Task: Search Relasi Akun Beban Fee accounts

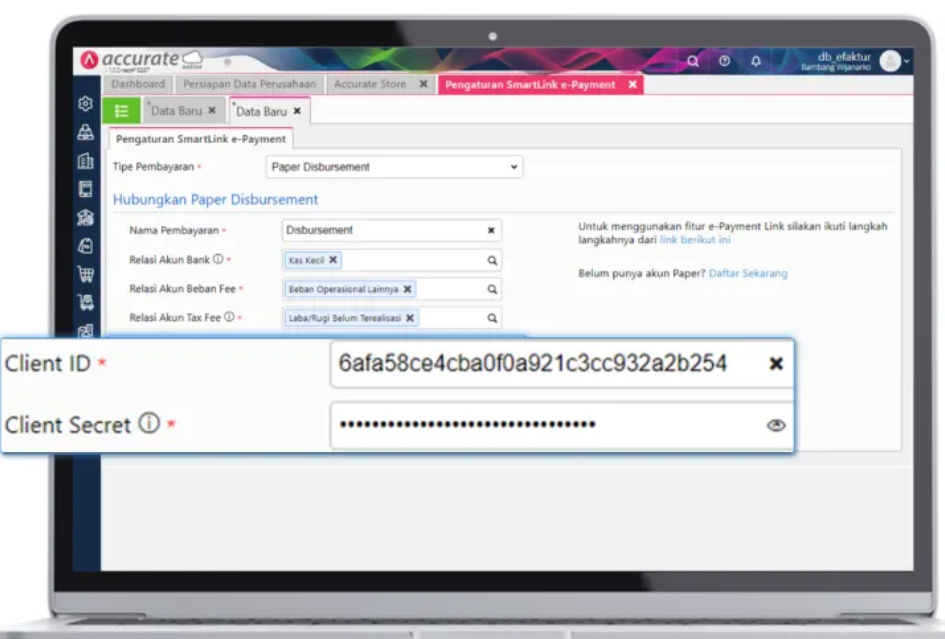Action: click(x=492, y=289)
